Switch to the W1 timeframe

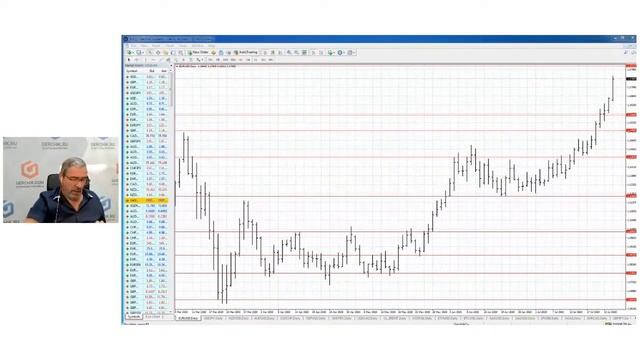(263, 60)
